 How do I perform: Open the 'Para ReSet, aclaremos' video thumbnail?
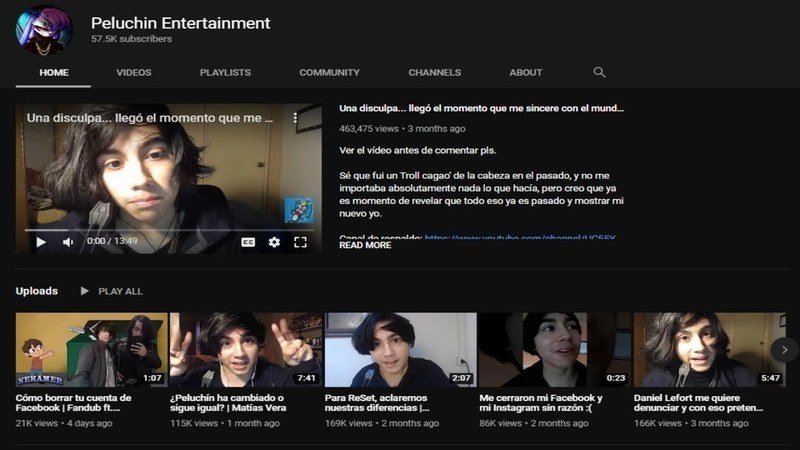[x=400, y=349]
